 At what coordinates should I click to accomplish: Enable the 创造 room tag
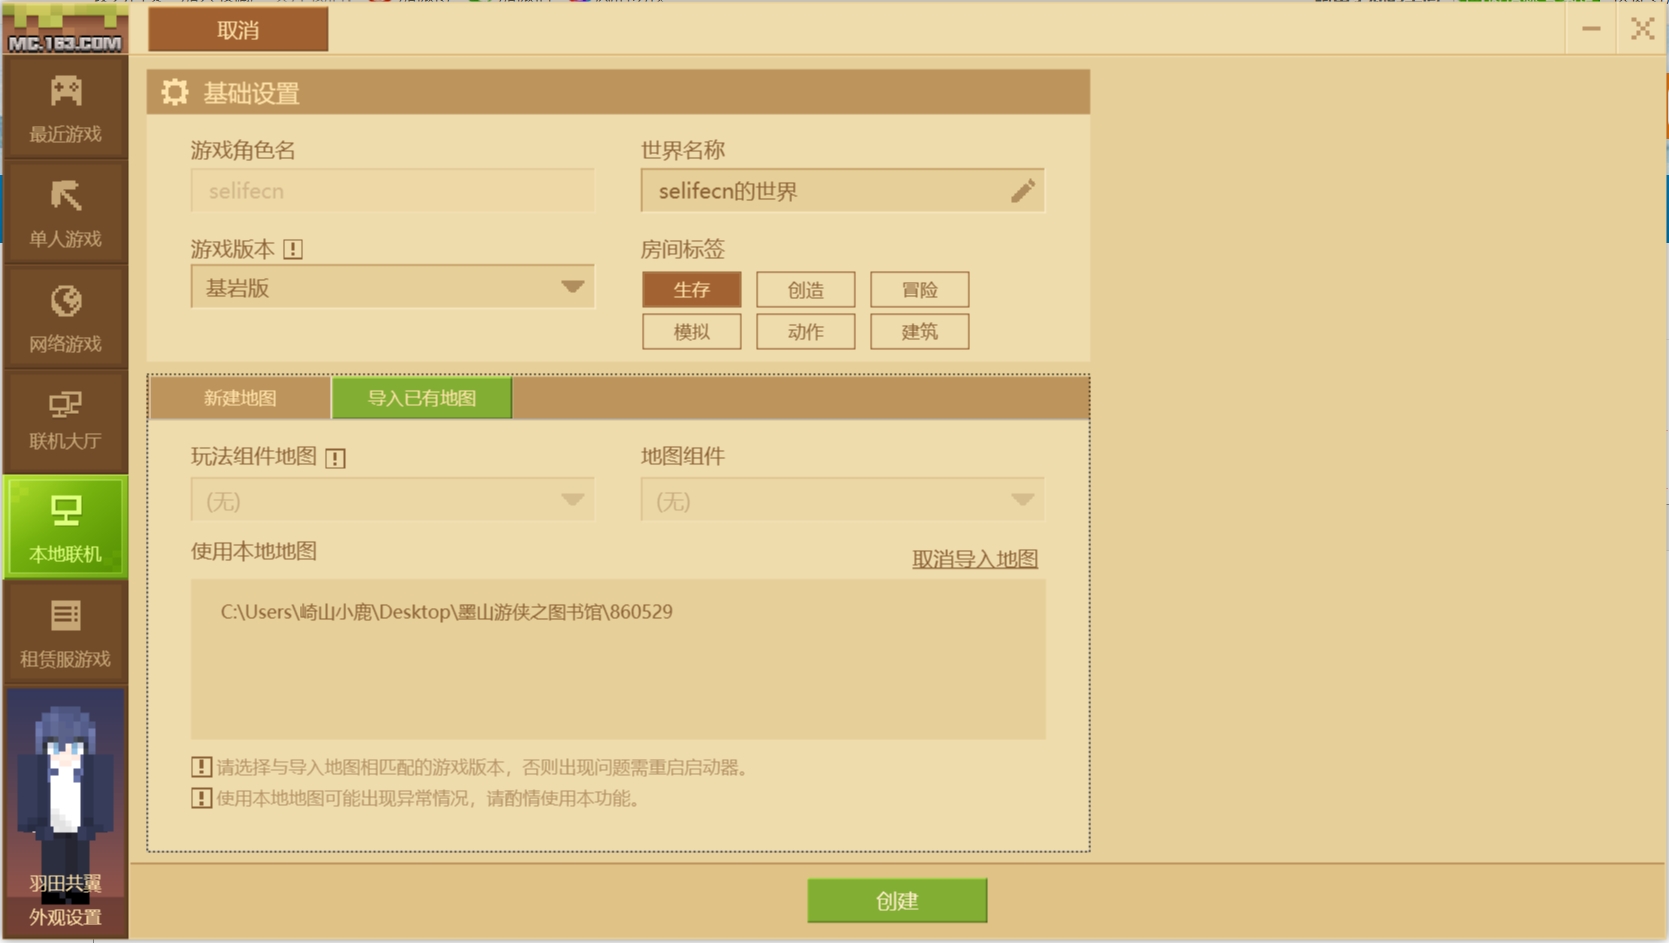click(x=805, y=290)
